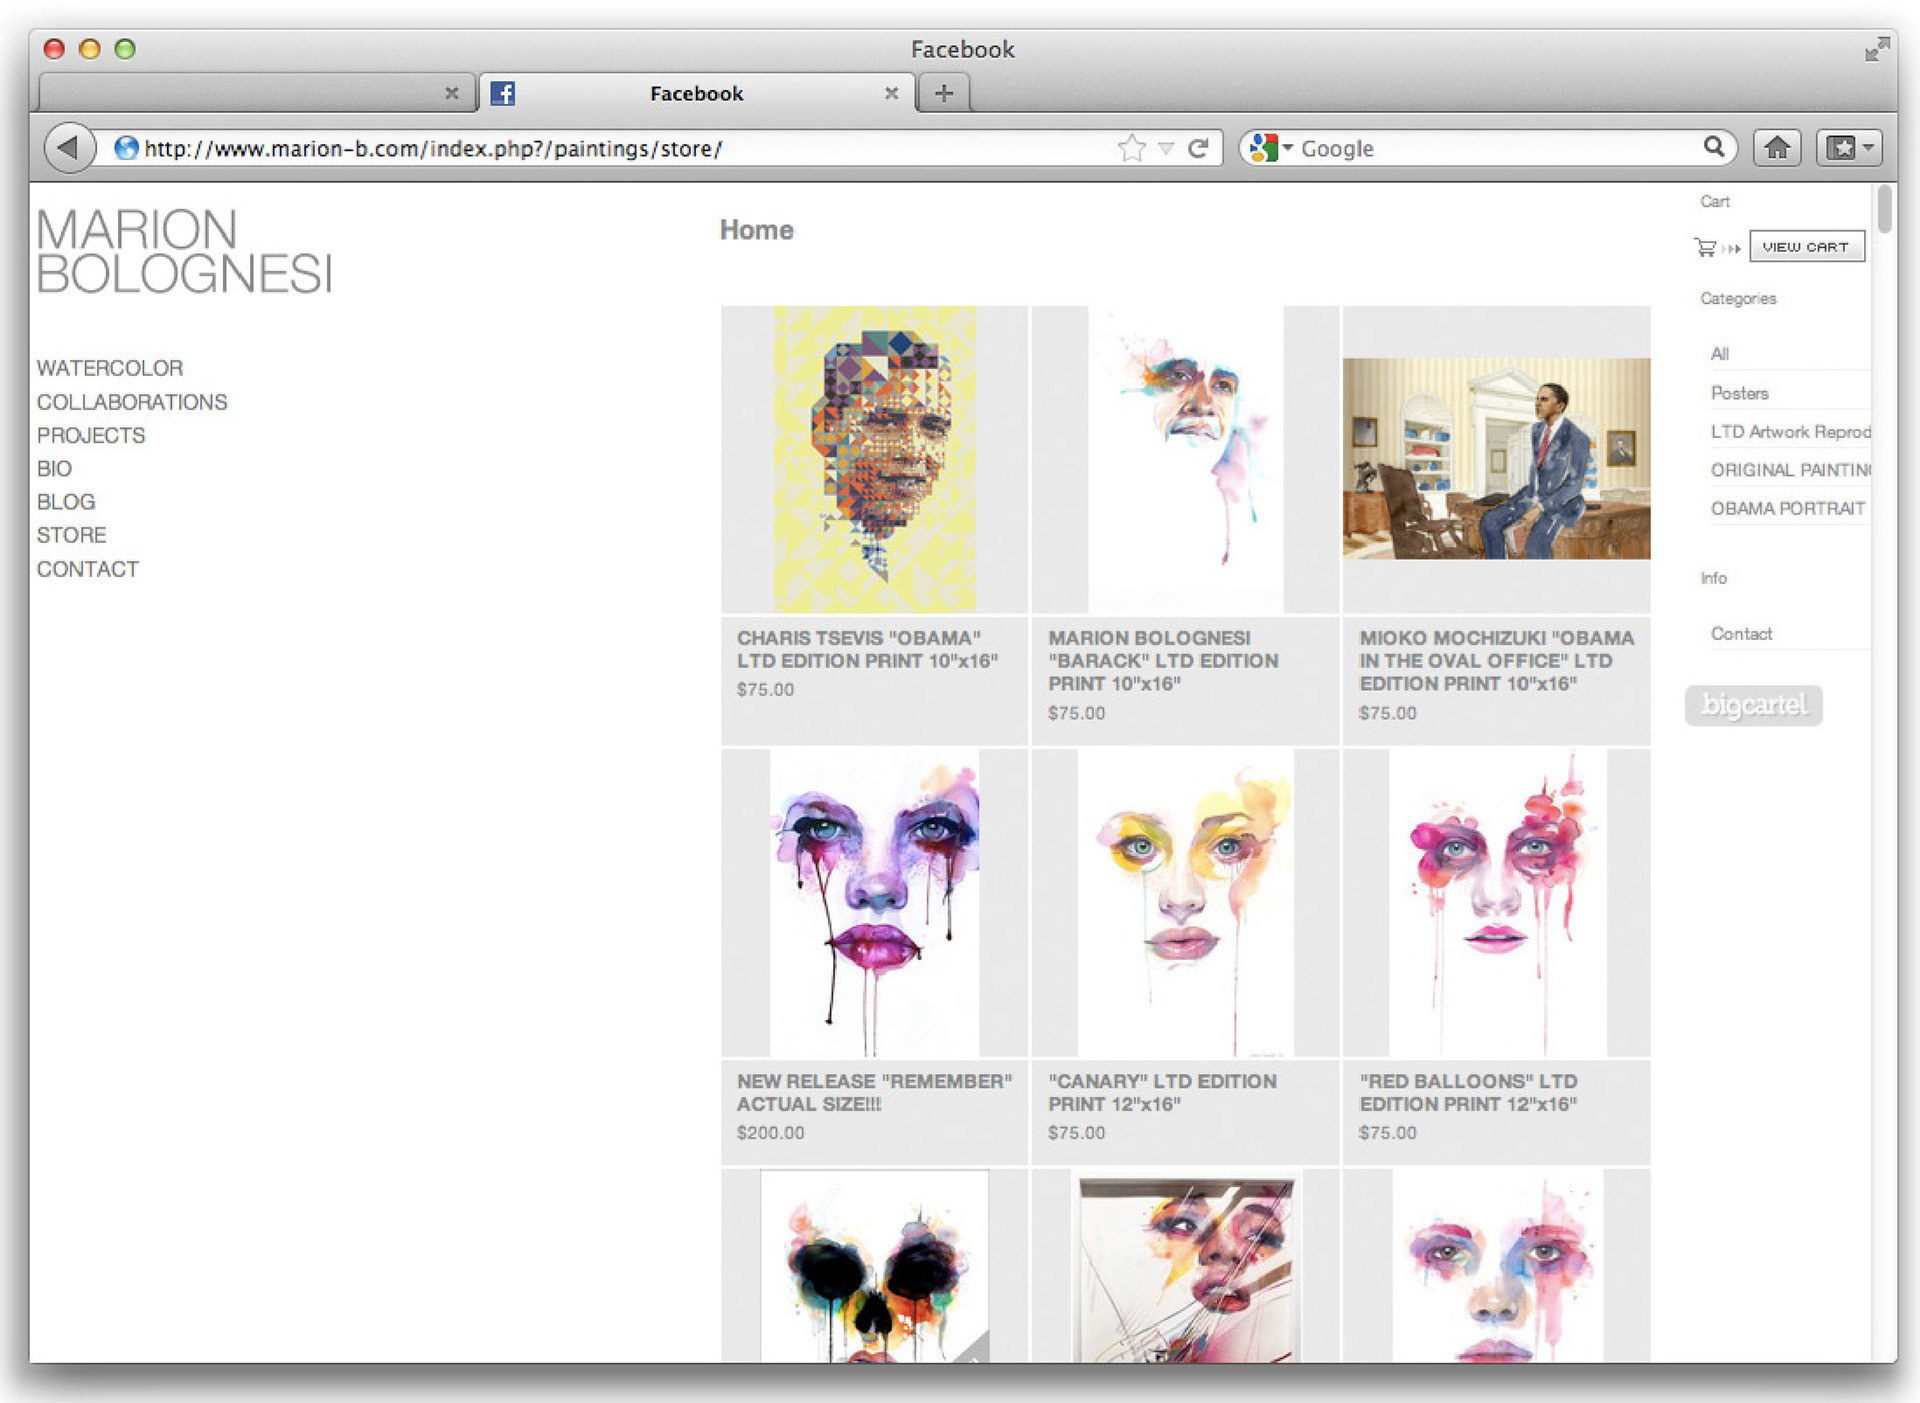
Task: Switch to the blank first tab
Action: click(x=255, y=93)
